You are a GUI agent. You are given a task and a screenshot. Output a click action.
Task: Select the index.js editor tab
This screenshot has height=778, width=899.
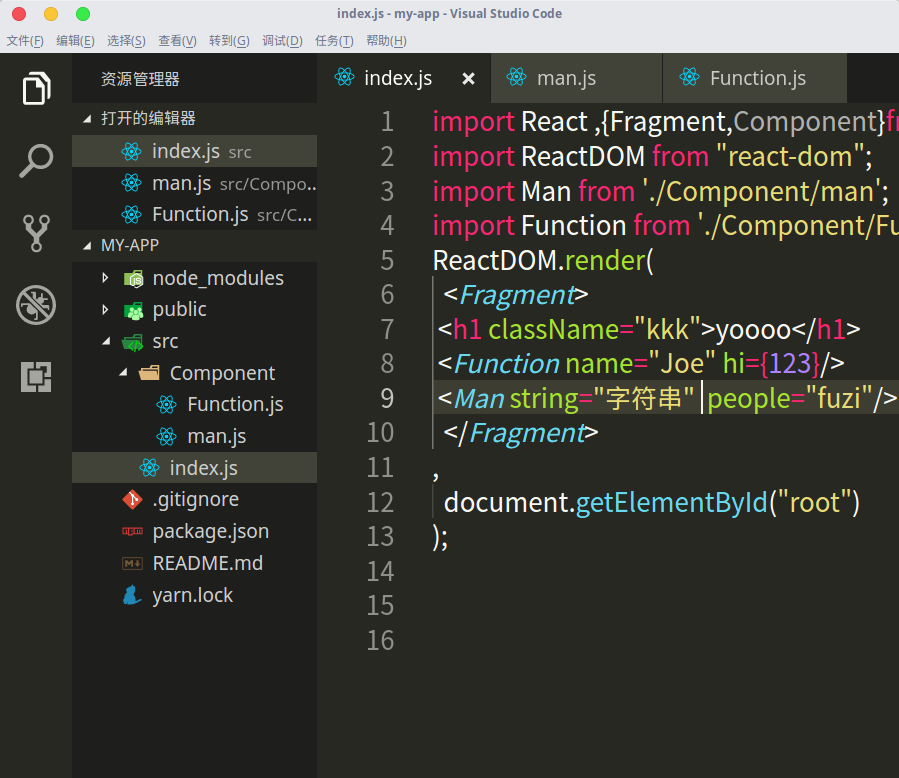(x=404, y=78)
